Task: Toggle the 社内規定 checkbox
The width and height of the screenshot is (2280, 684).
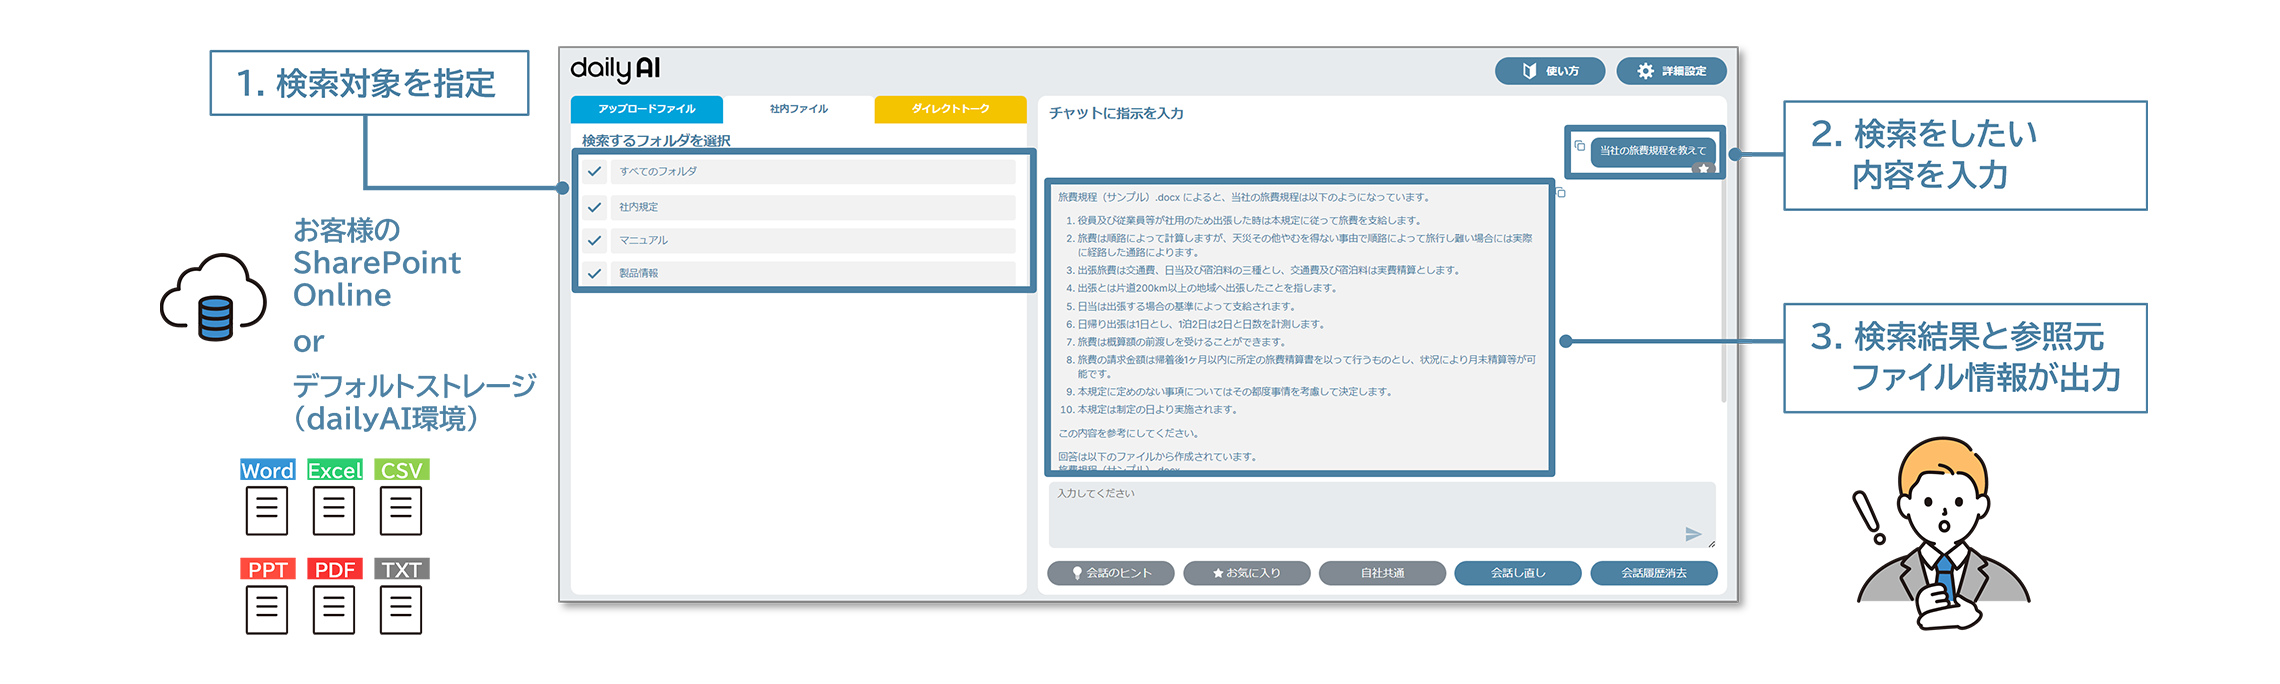Action: 595,207
